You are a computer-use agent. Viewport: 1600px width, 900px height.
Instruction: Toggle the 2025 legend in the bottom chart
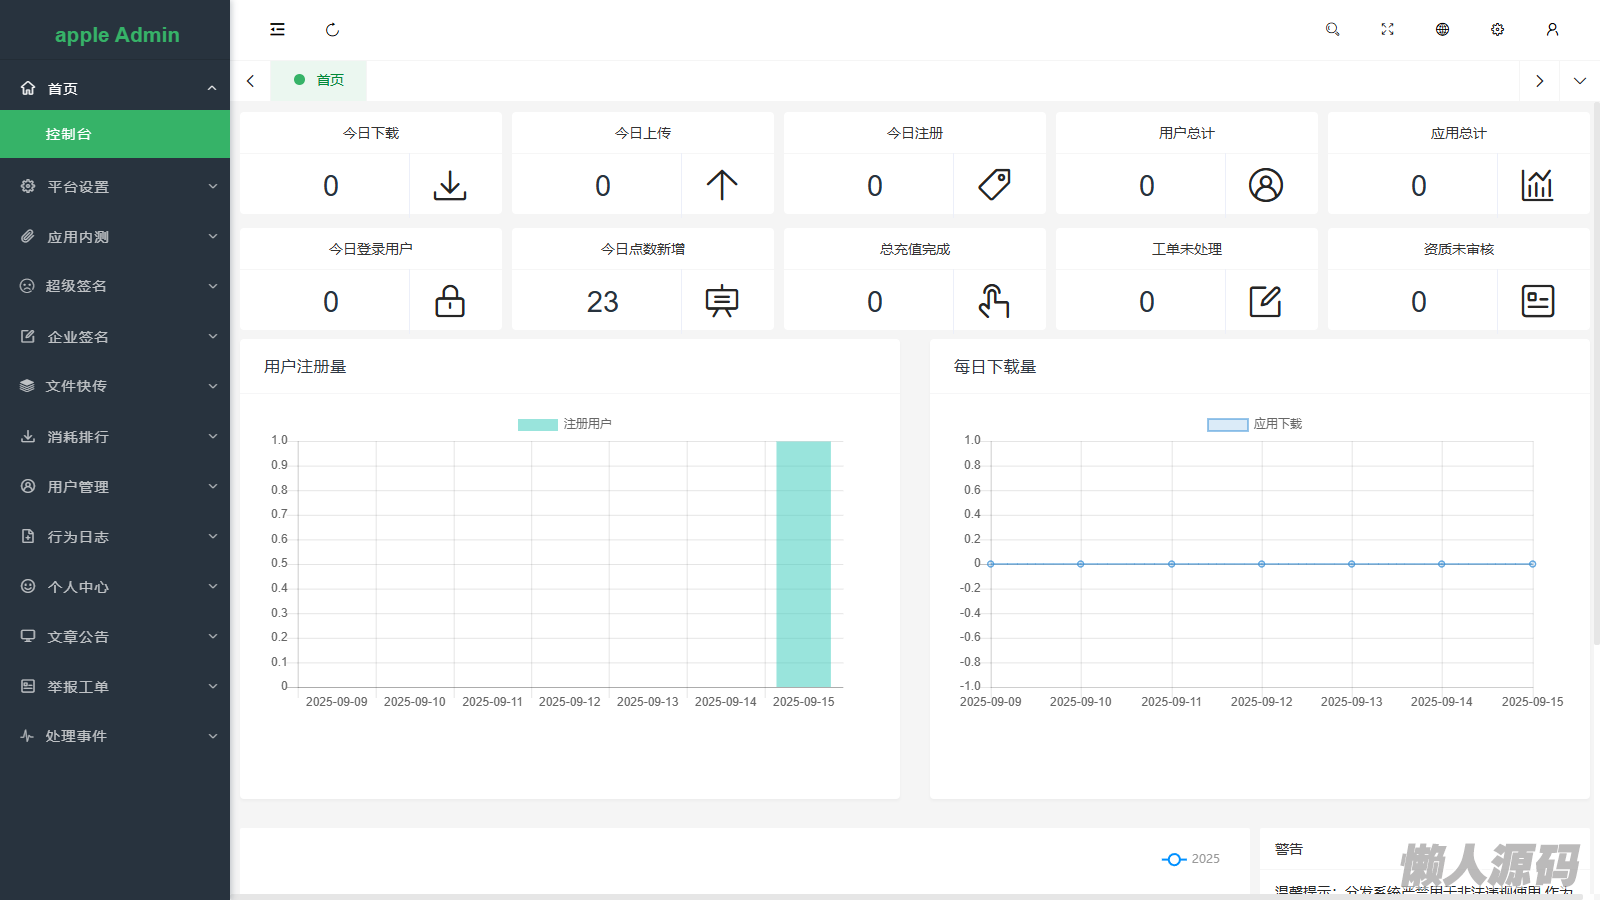1191,859
